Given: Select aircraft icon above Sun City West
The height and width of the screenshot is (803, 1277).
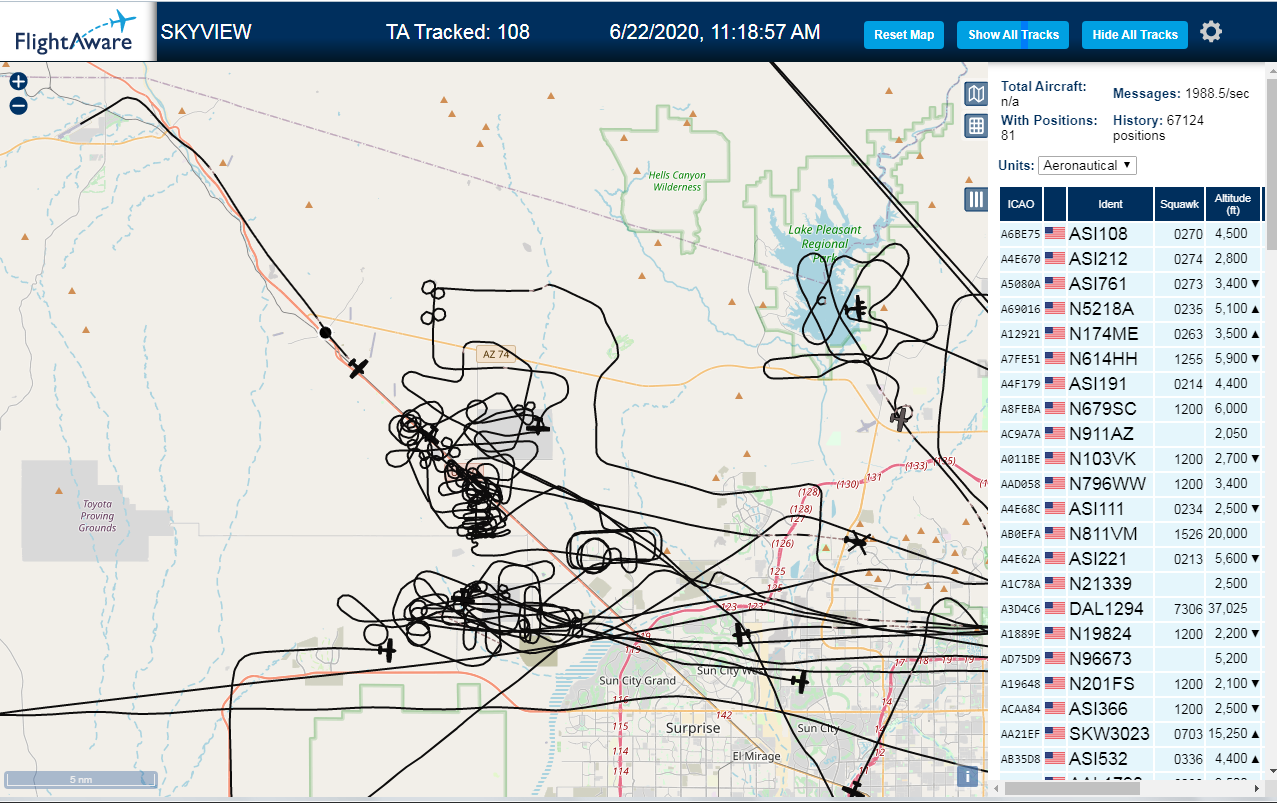Looking at the screenshot, I should 741,633.
